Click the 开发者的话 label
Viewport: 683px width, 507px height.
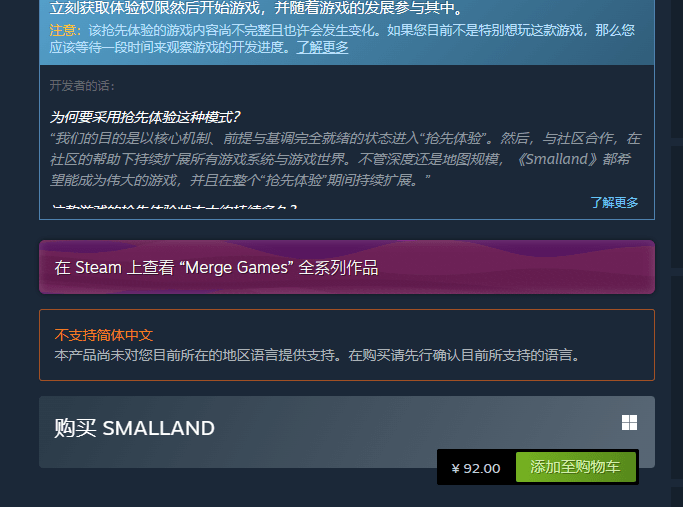[x=82, y=86]
